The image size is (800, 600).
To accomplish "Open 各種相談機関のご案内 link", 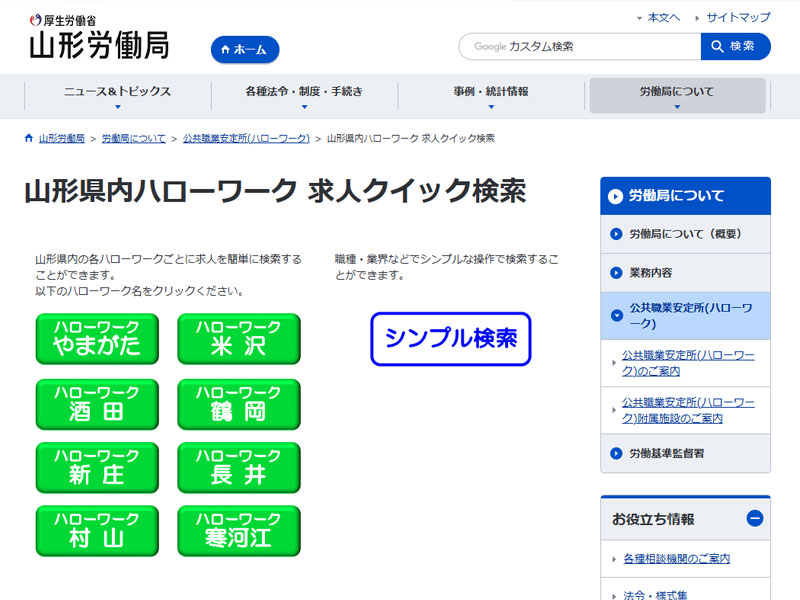I will point(677,559).
